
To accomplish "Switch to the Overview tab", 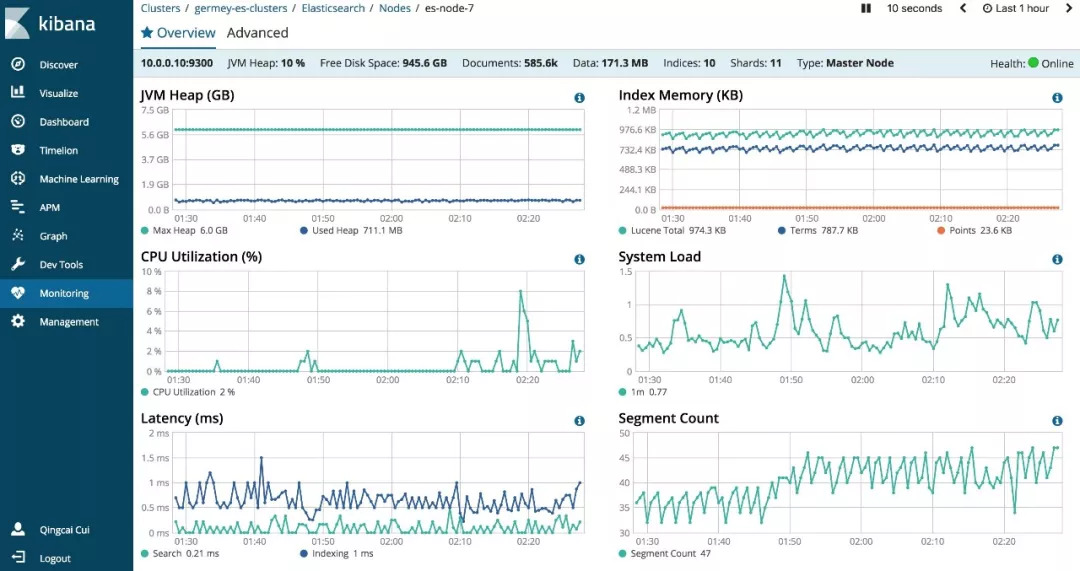I will (178, 32).
